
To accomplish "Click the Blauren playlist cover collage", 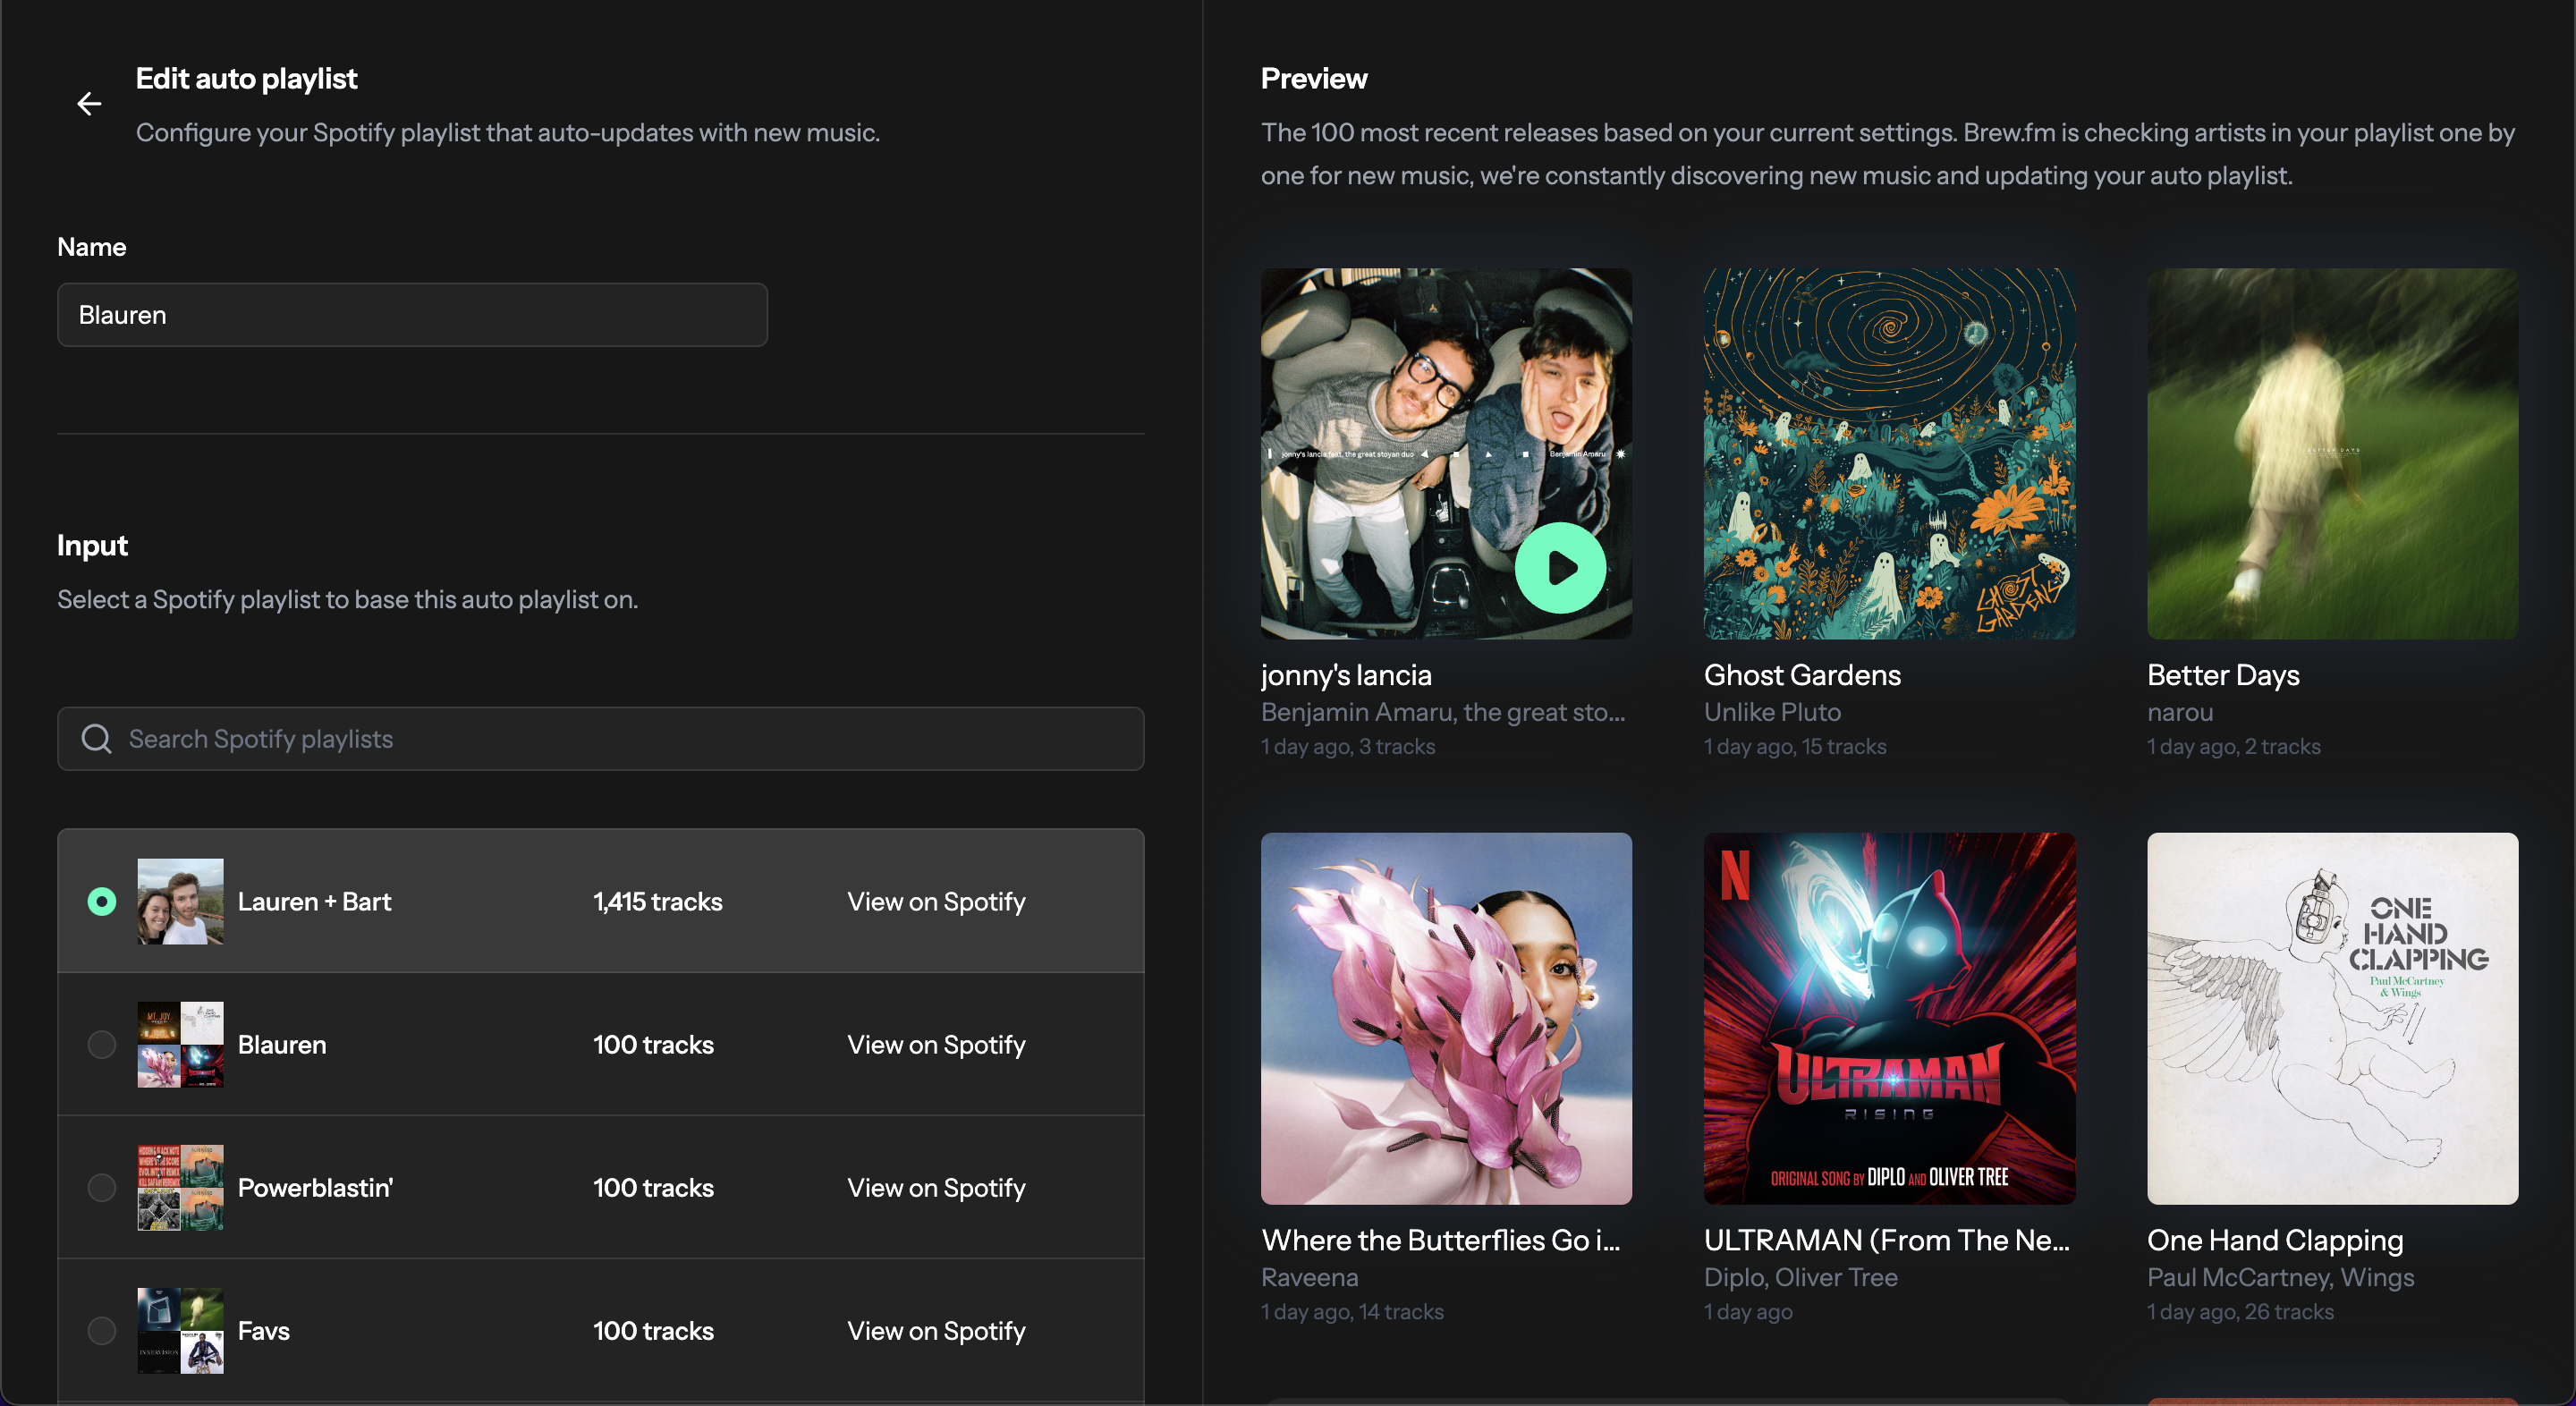I will point(180,1045).
